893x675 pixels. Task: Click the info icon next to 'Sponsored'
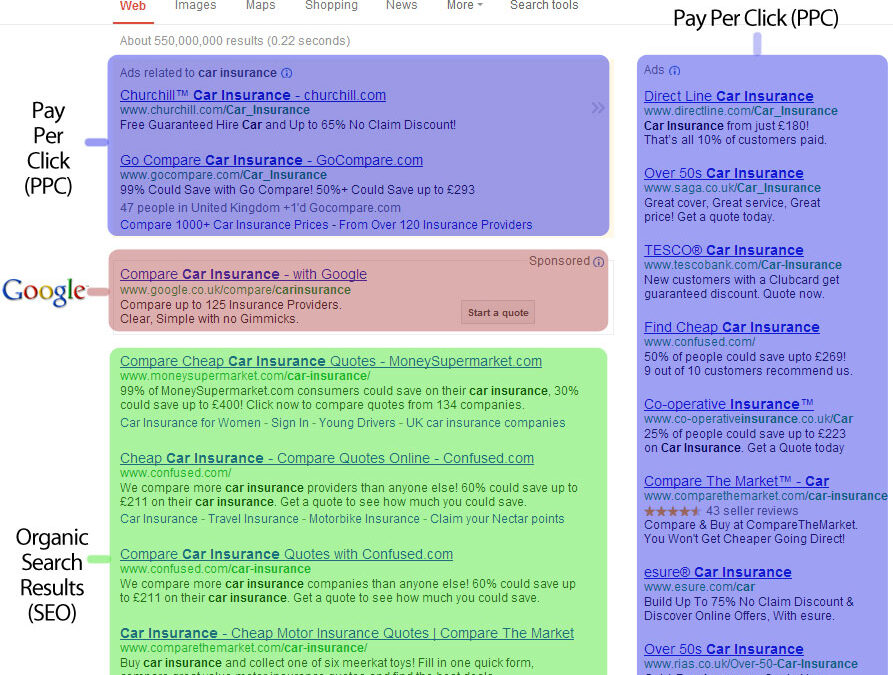click(x=599, y=261)
